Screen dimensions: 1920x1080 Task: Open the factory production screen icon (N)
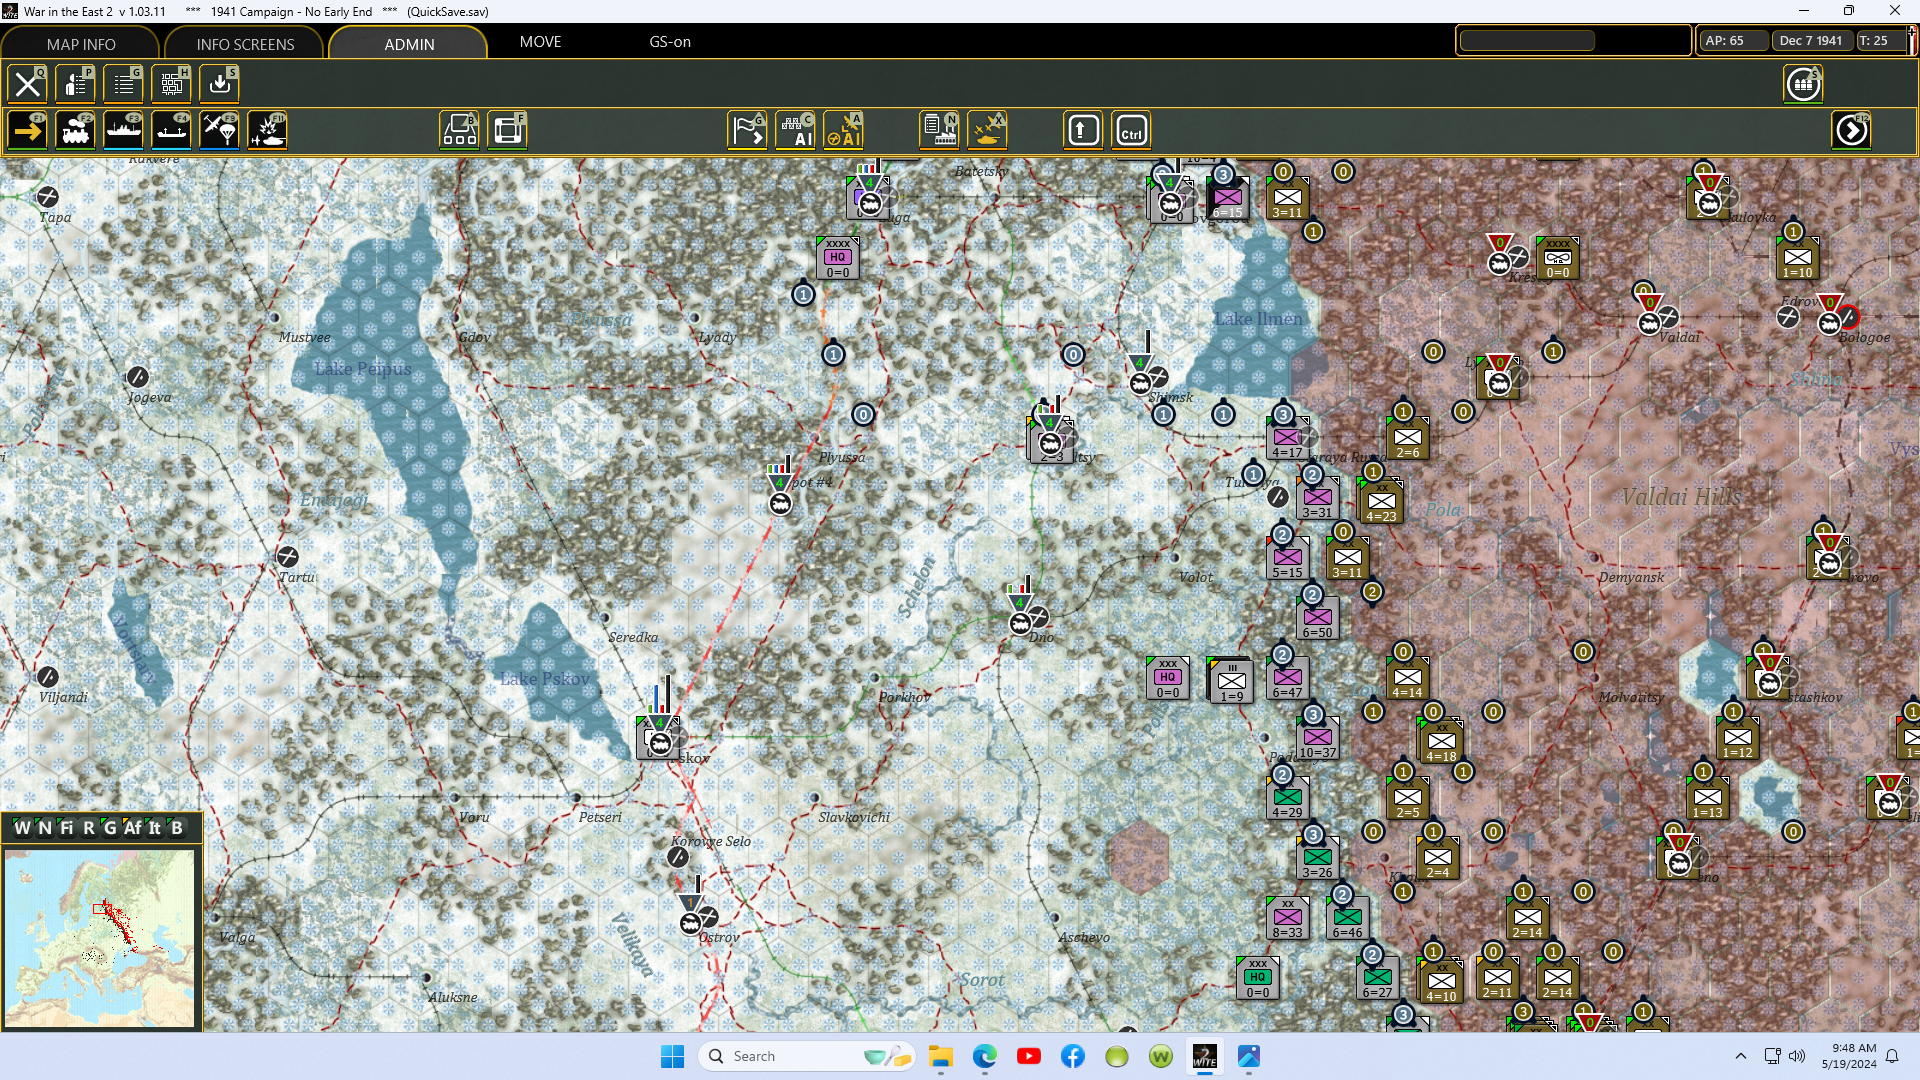coord(939,130)
